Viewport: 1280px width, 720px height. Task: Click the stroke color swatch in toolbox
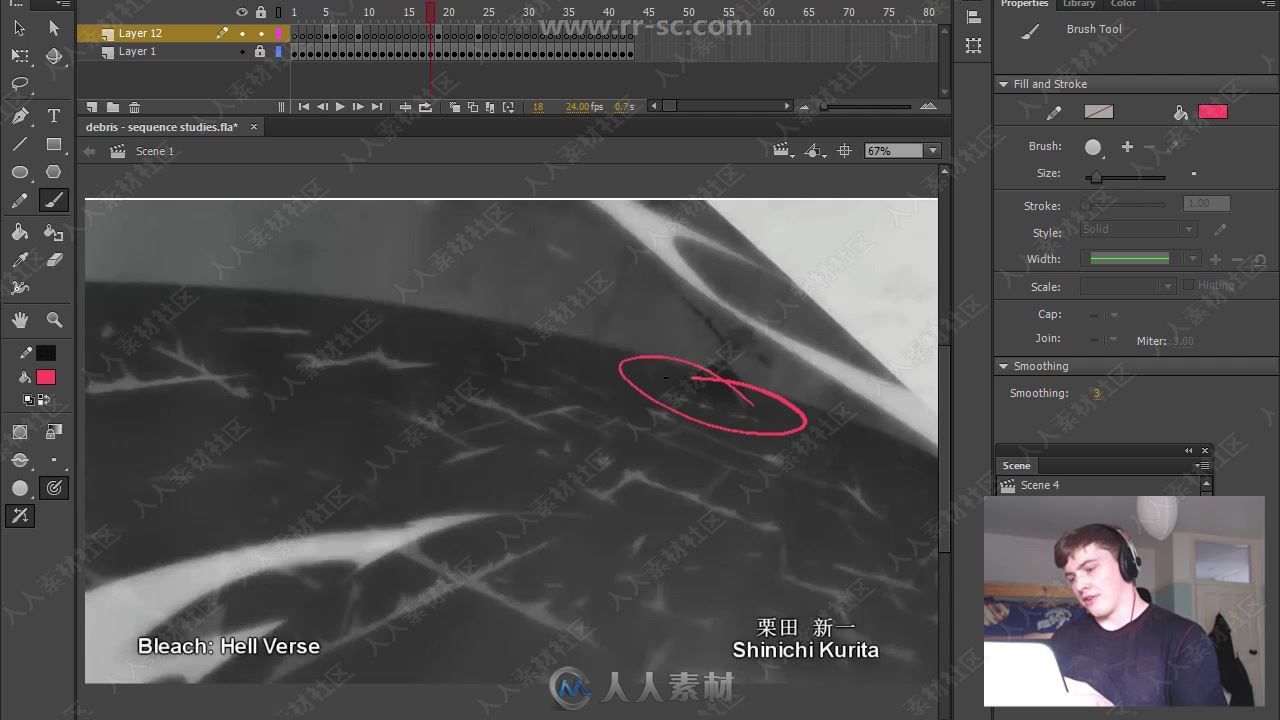pyautogui.click(x=46, y=353)
